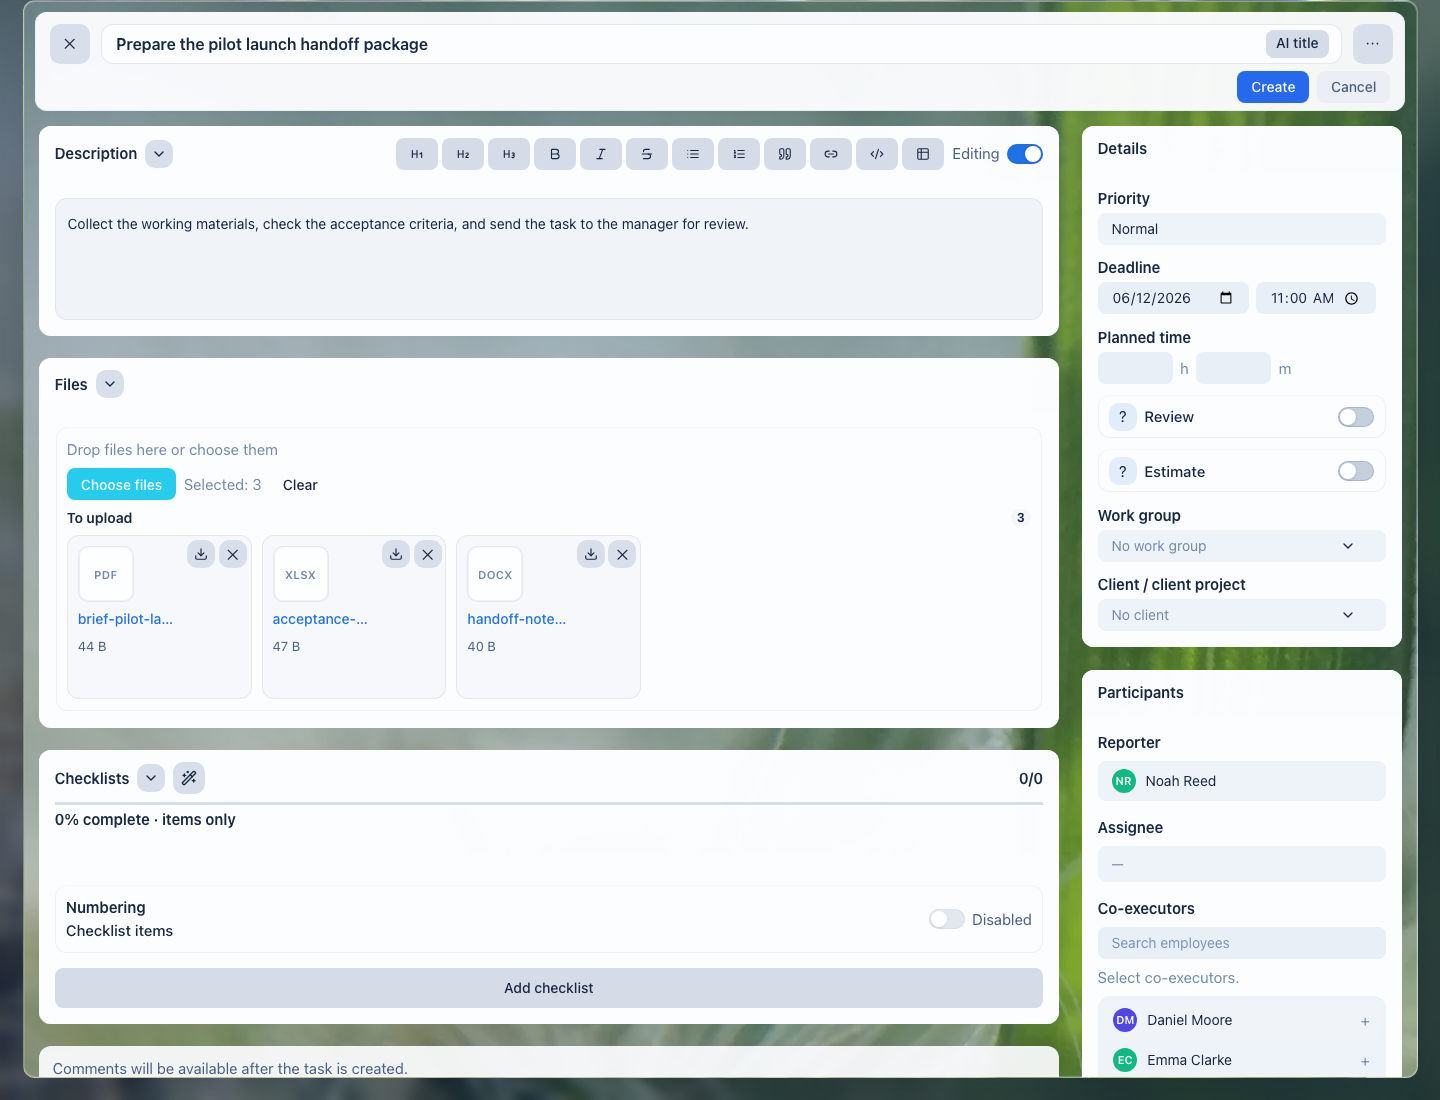
Task: Insert a bulleted list
Action: [693, 154]
